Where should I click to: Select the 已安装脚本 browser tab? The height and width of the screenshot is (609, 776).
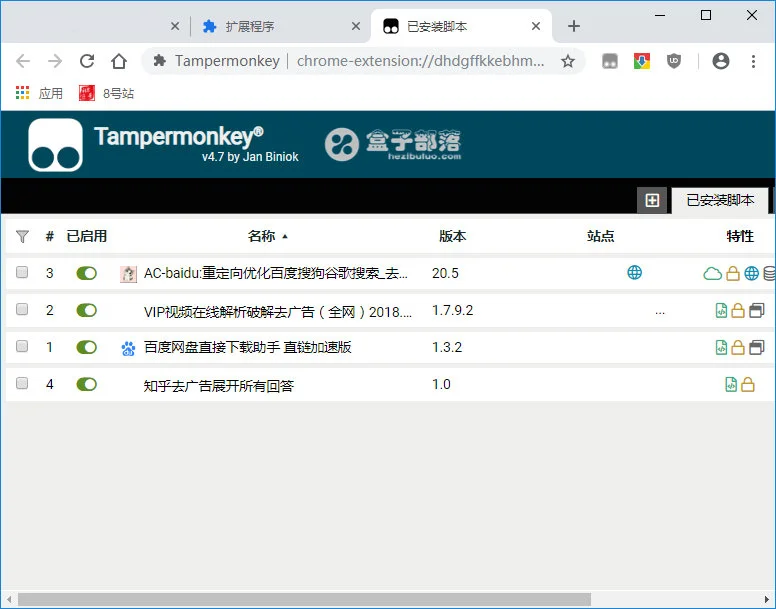click(x=460, y=26)
